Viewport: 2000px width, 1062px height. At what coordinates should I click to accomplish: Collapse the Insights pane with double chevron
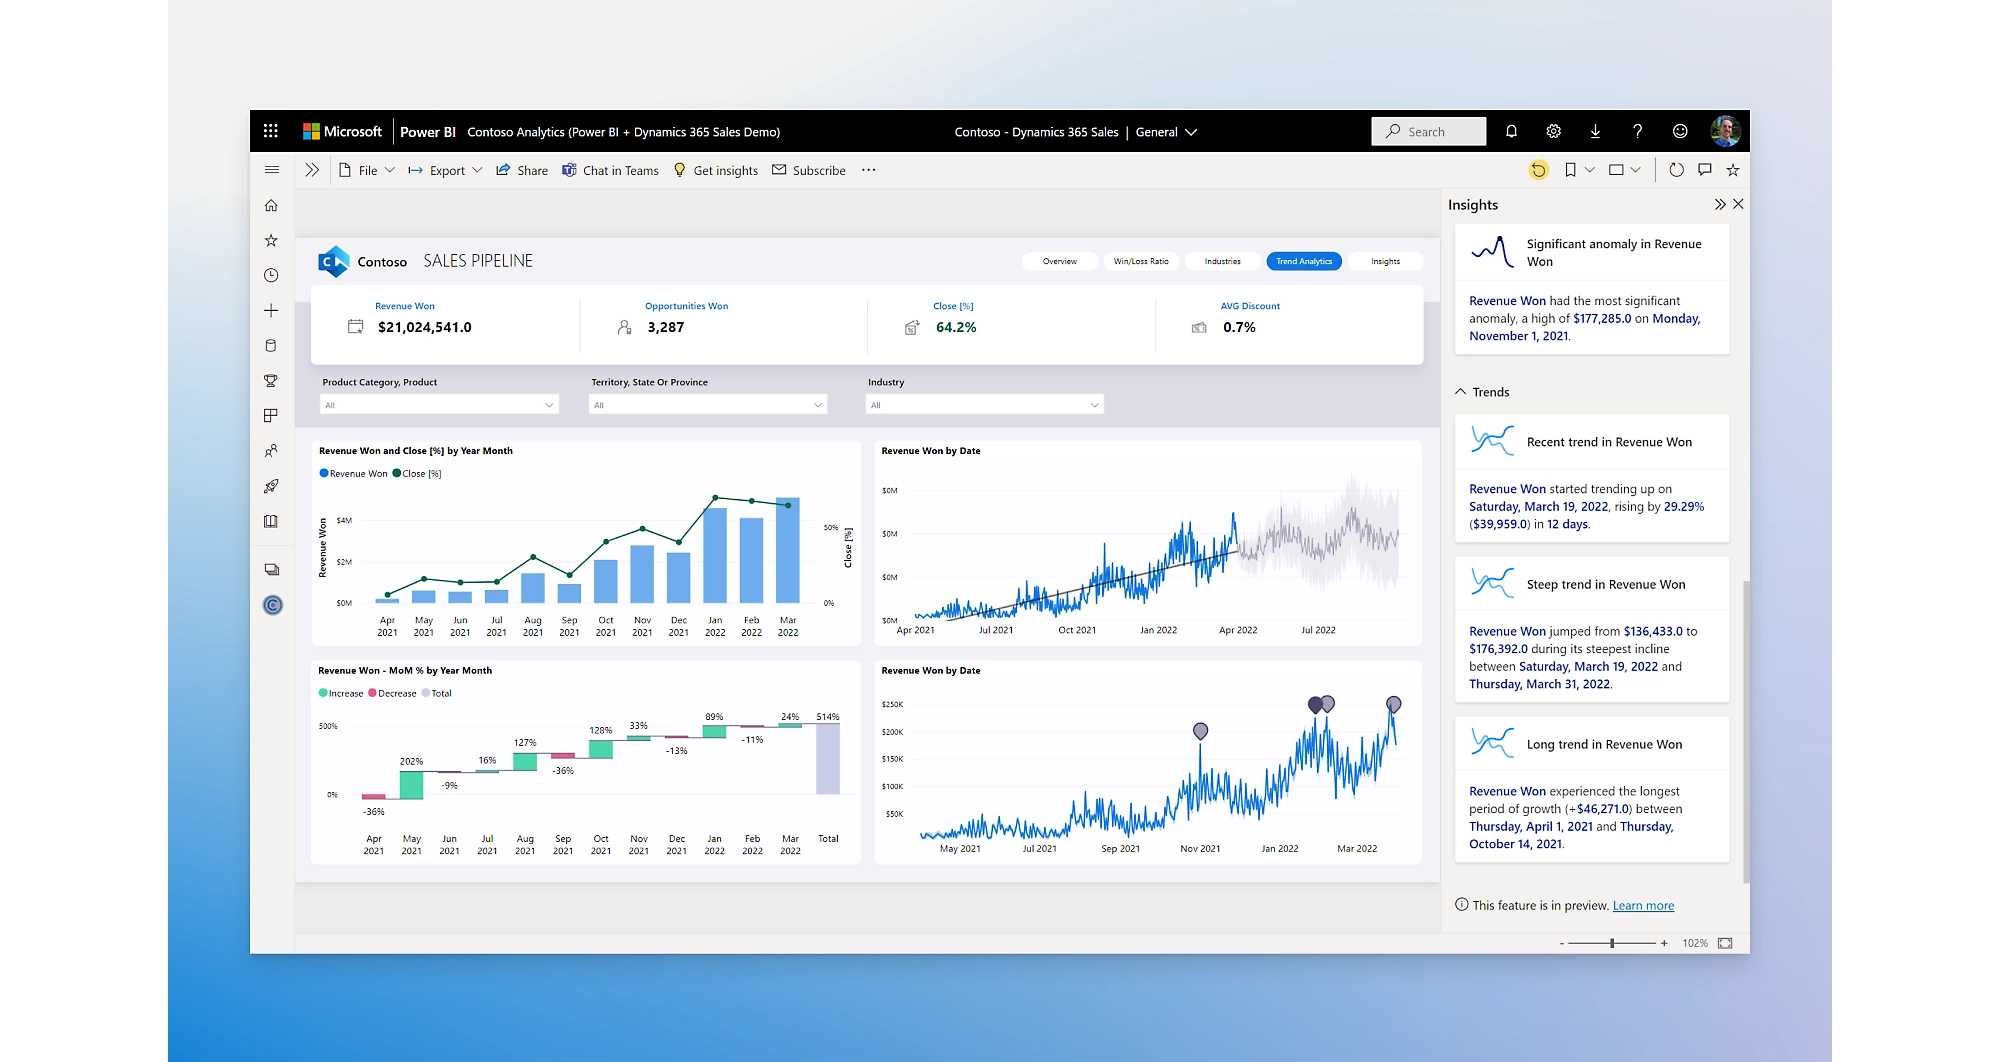[x=1720, y=204]
